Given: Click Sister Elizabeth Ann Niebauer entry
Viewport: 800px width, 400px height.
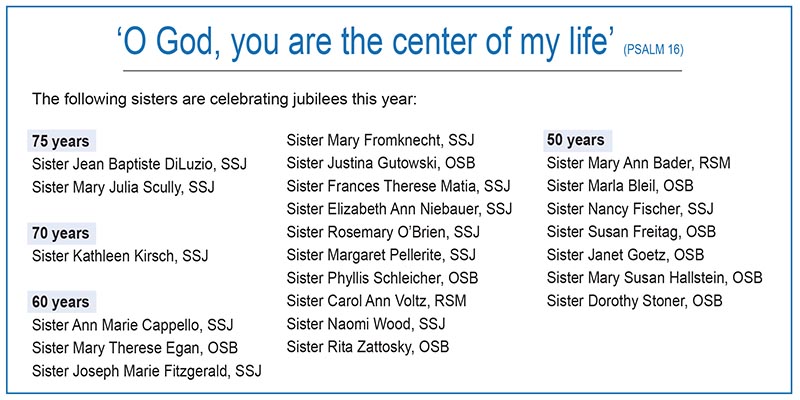Looking at the screenshot, I should click(x=399, y=209).
